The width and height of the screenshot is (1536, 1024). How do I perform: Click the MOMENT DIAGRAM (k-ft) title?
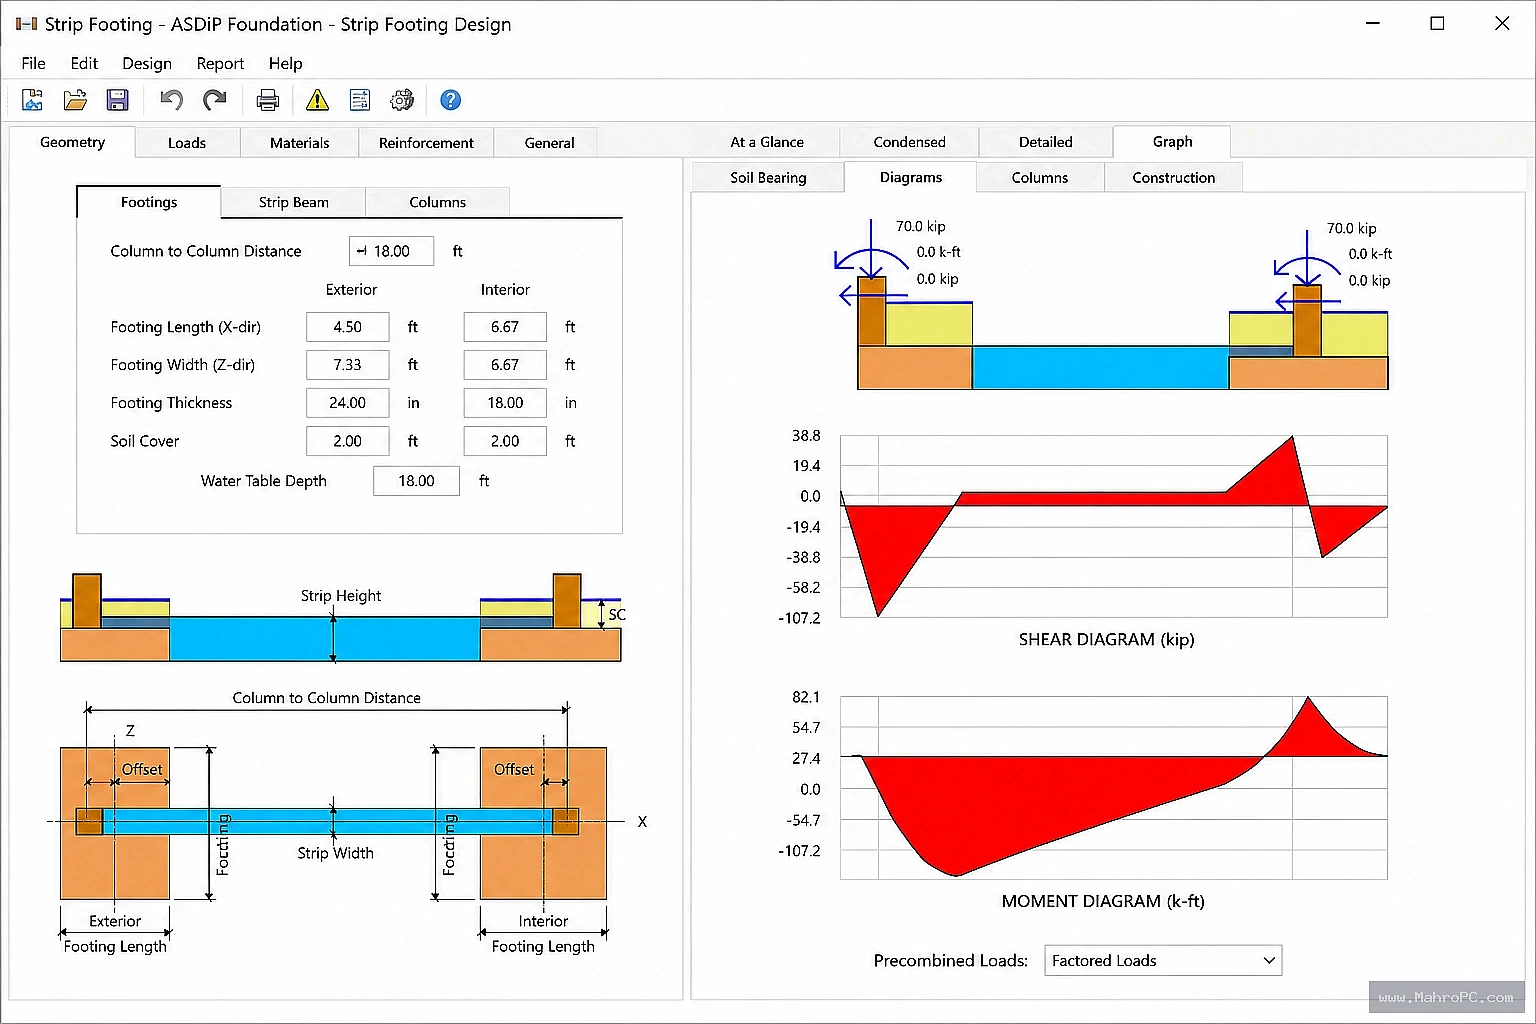tap(1103, 901)
